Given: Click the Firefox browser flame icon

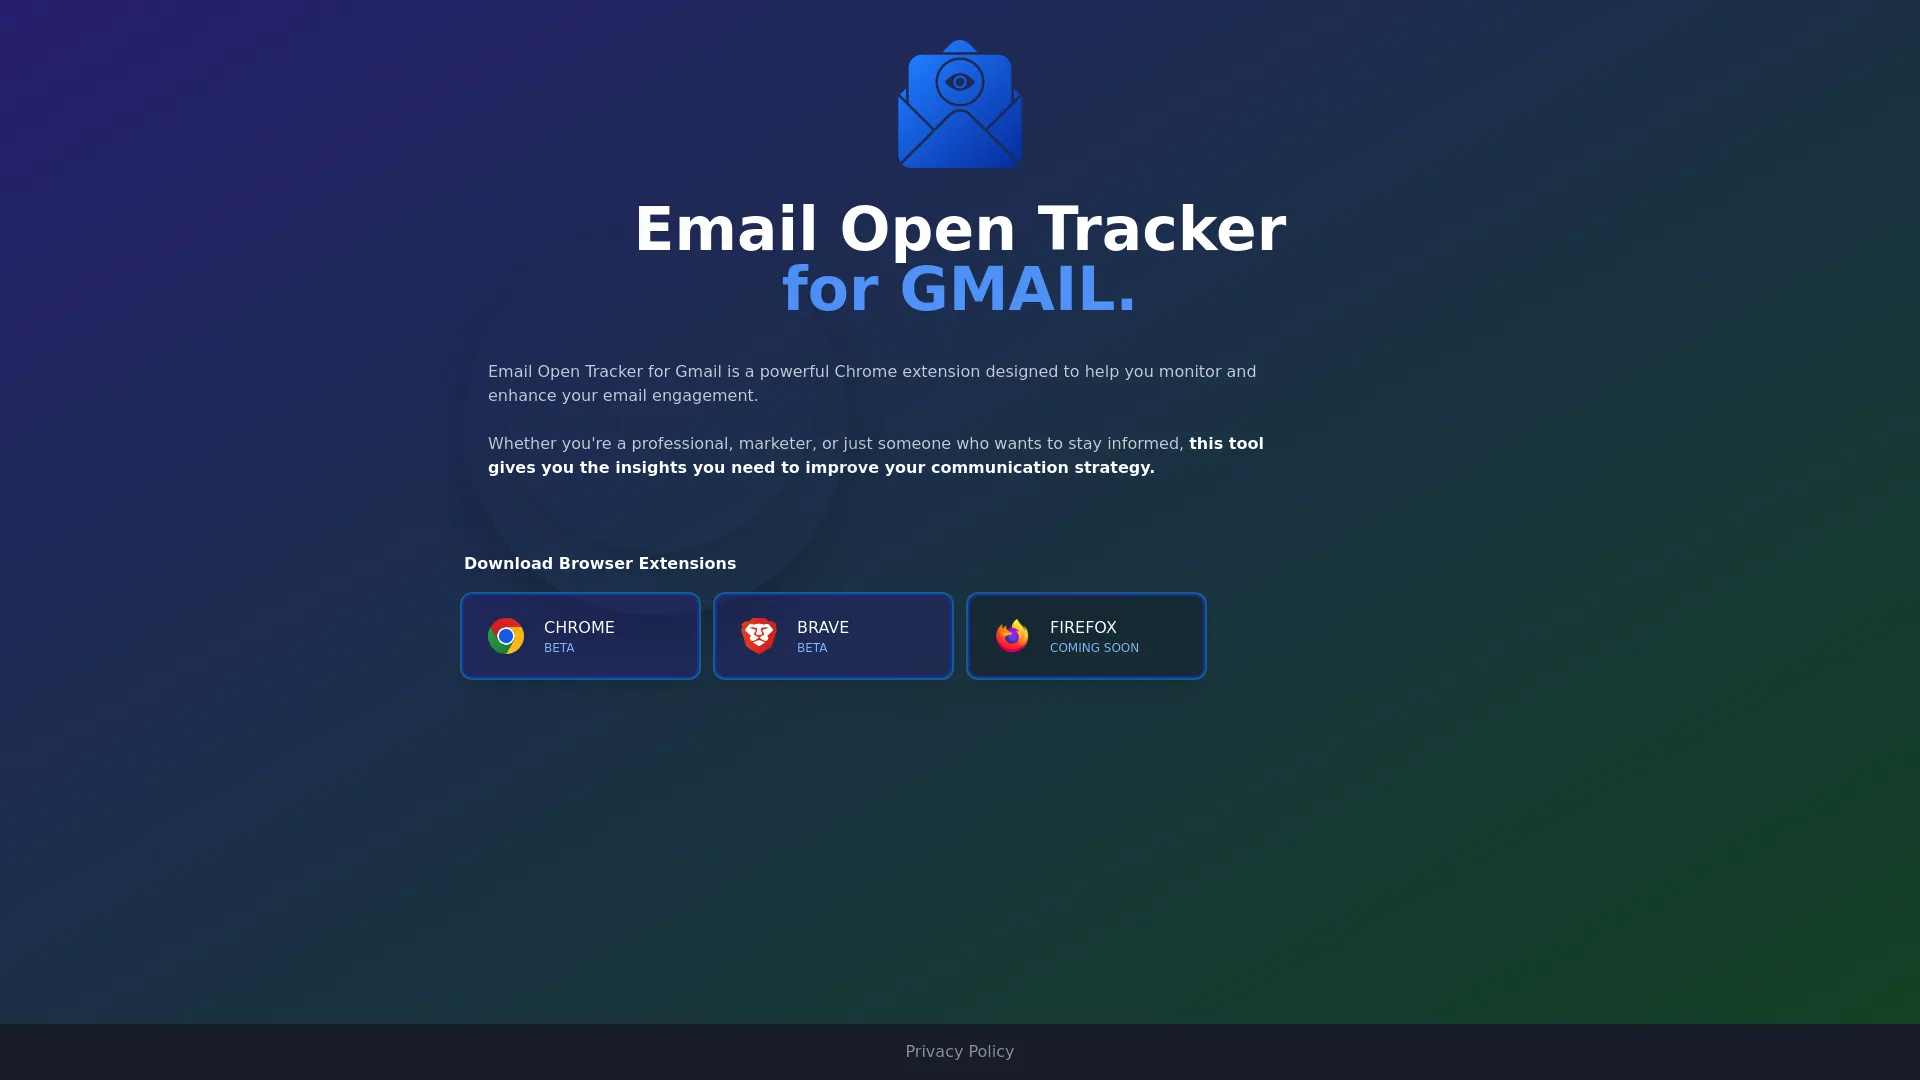Looking at the screenshot, I should pyautogui.click(x=1011, y=636).
